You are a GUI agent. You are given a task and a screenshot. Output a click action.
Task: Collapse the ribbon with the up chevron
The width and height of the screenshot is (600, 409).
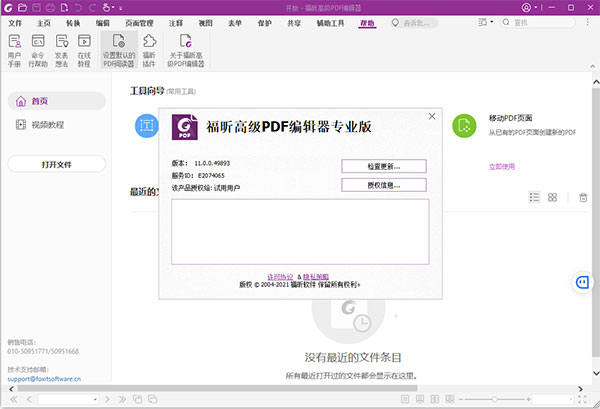pyautogui.click(x=592, y=66)
